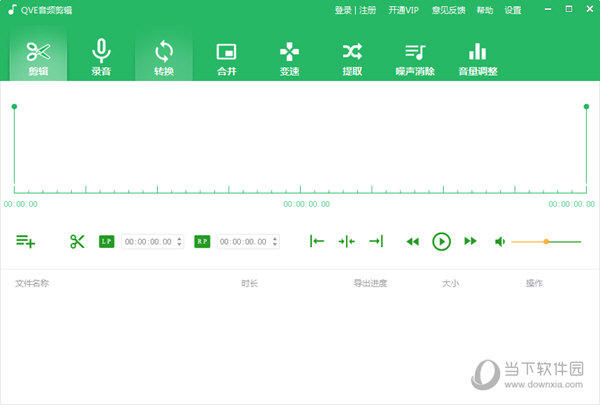Increase LP time with up arrow
Screen dimensions: 600x405
click(179, 239)
